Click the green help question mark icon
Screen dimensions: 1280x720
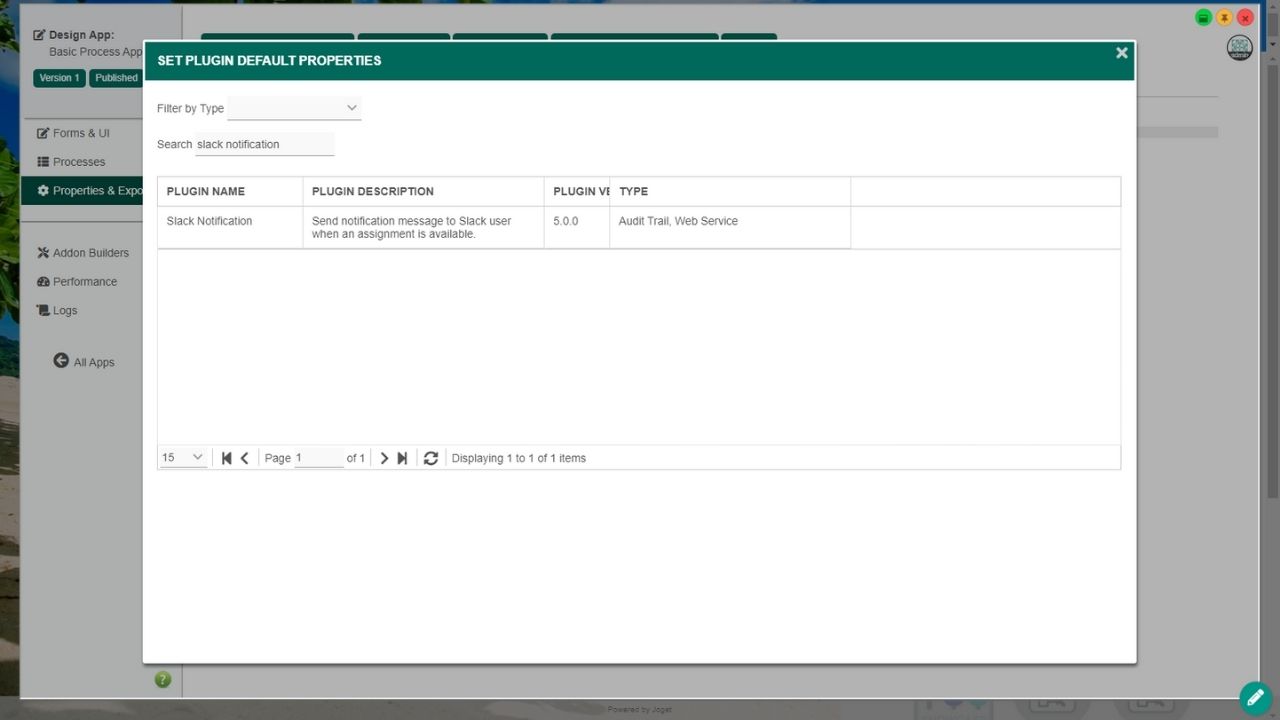click(x=163, y=680)
